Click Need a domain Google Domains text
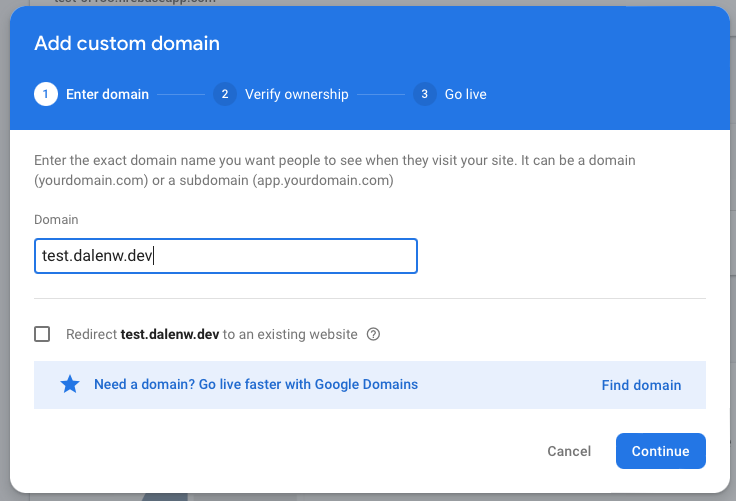 [255, 384]
